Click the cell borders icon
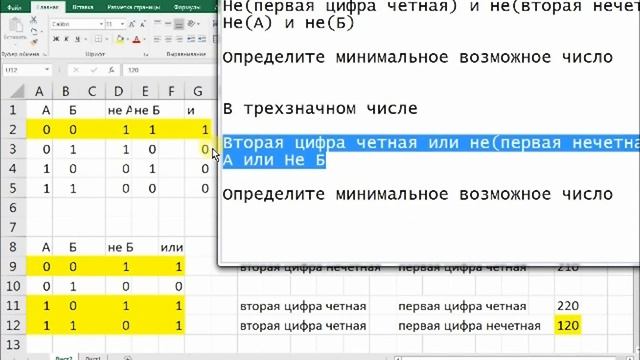Viewport: 640px width, 360px height. tap(98, 39)
